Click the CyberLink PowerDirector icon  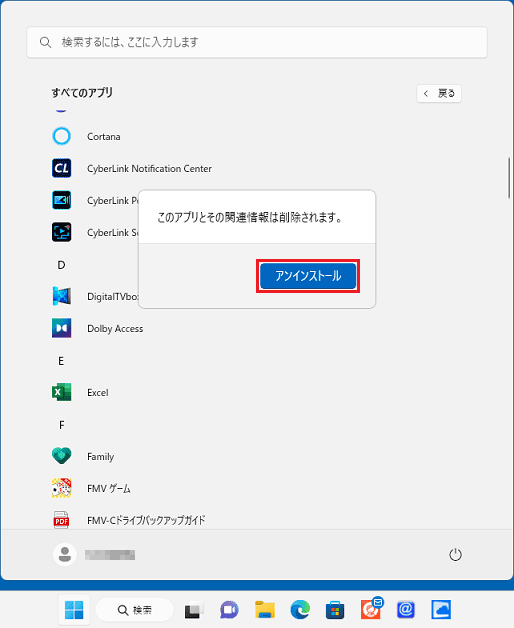pos(62,200)
